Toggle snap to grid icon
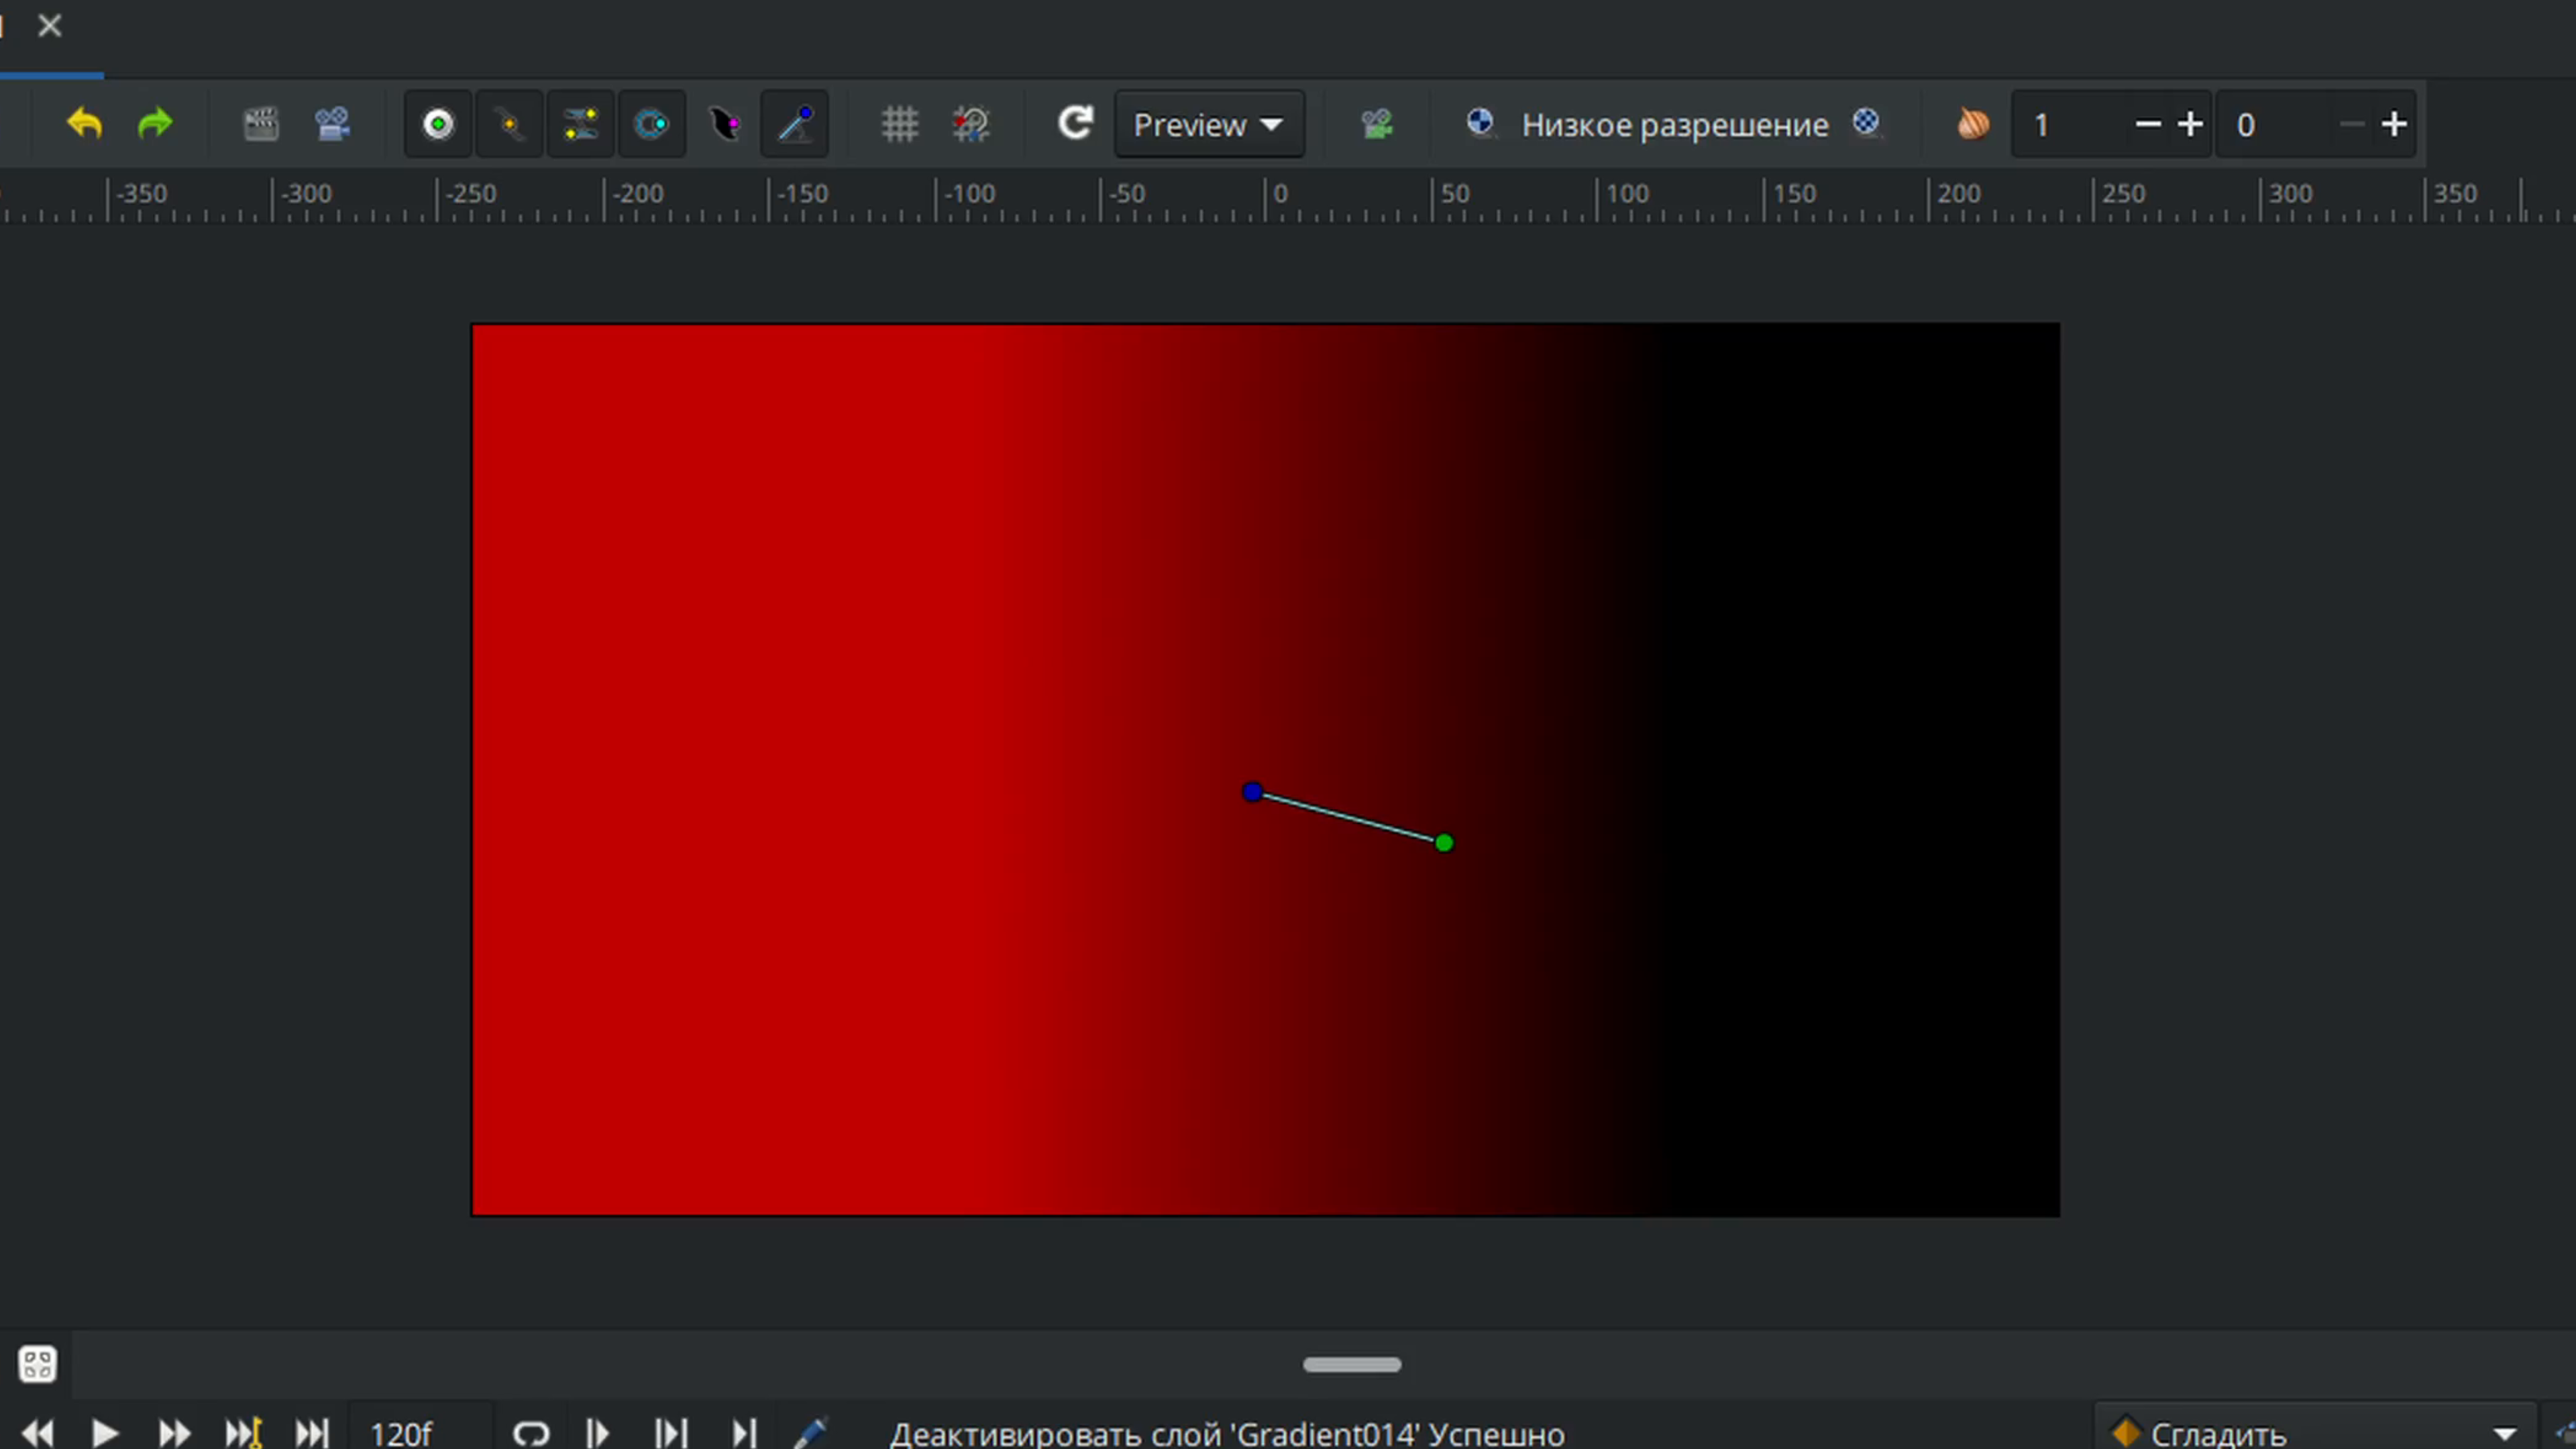This screenshot has height=1449, width=2576. pyautogui.click(x=971, y=124)
